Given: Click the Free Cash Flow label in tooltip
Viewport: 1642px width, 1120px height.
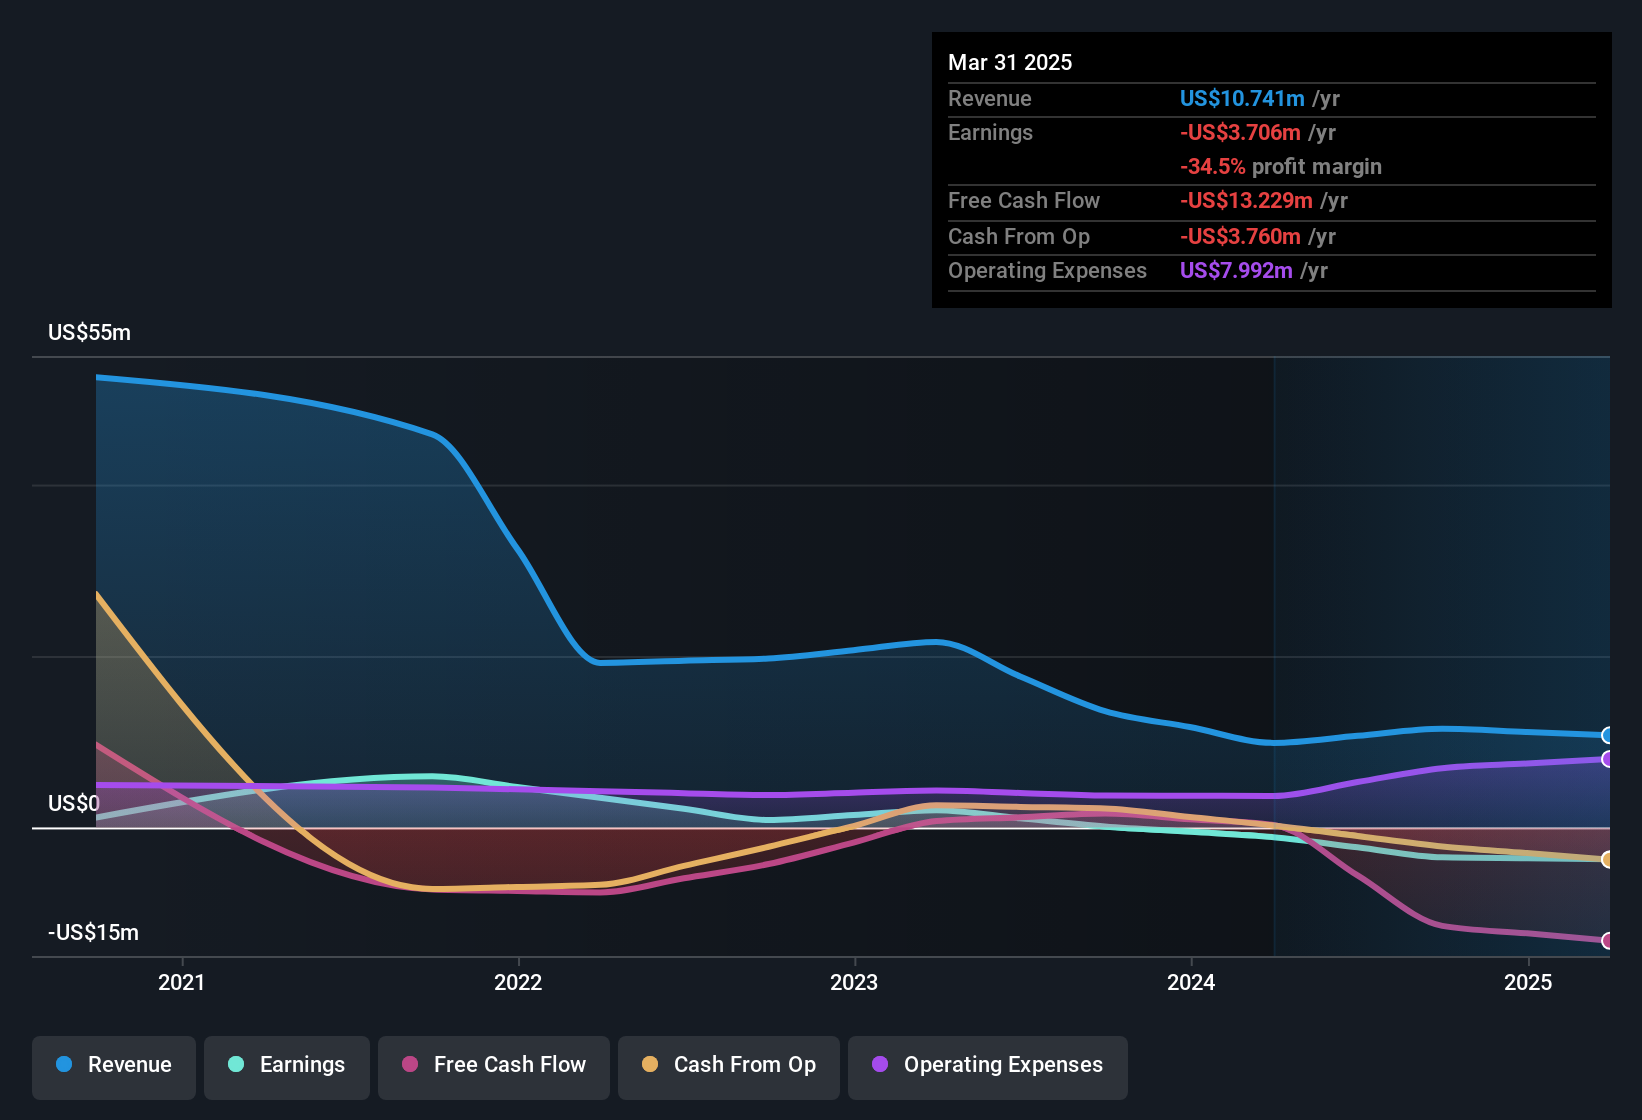Looking at the screenshot, I should (x=1024, y=201).
